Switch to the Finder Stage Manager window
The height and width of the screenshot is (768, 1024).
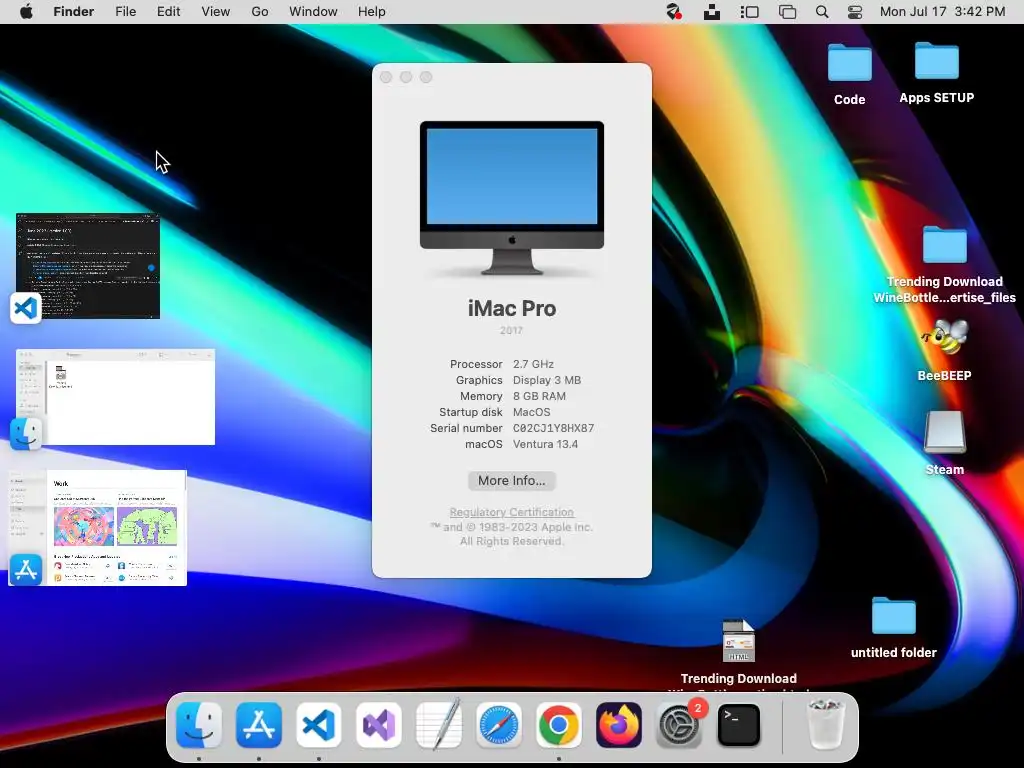pyautogui.click(x=116, y=397)
